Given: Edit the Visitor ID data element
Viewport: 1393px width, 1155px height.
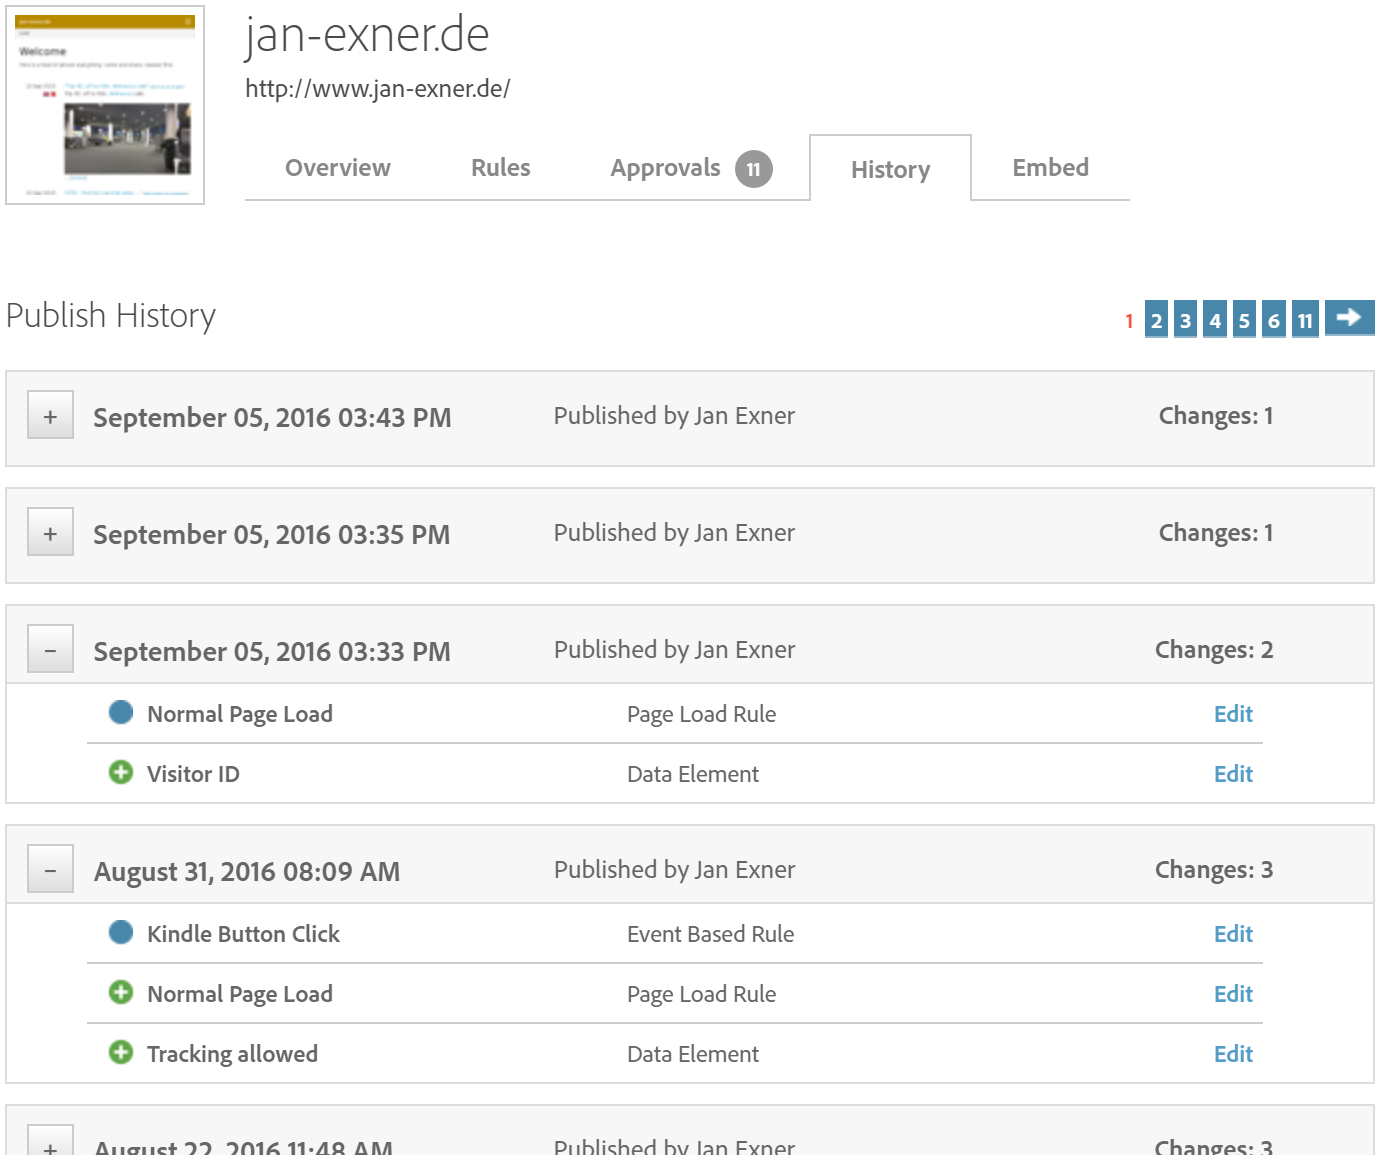Looking at the screenshot, I should [1232, 774].
